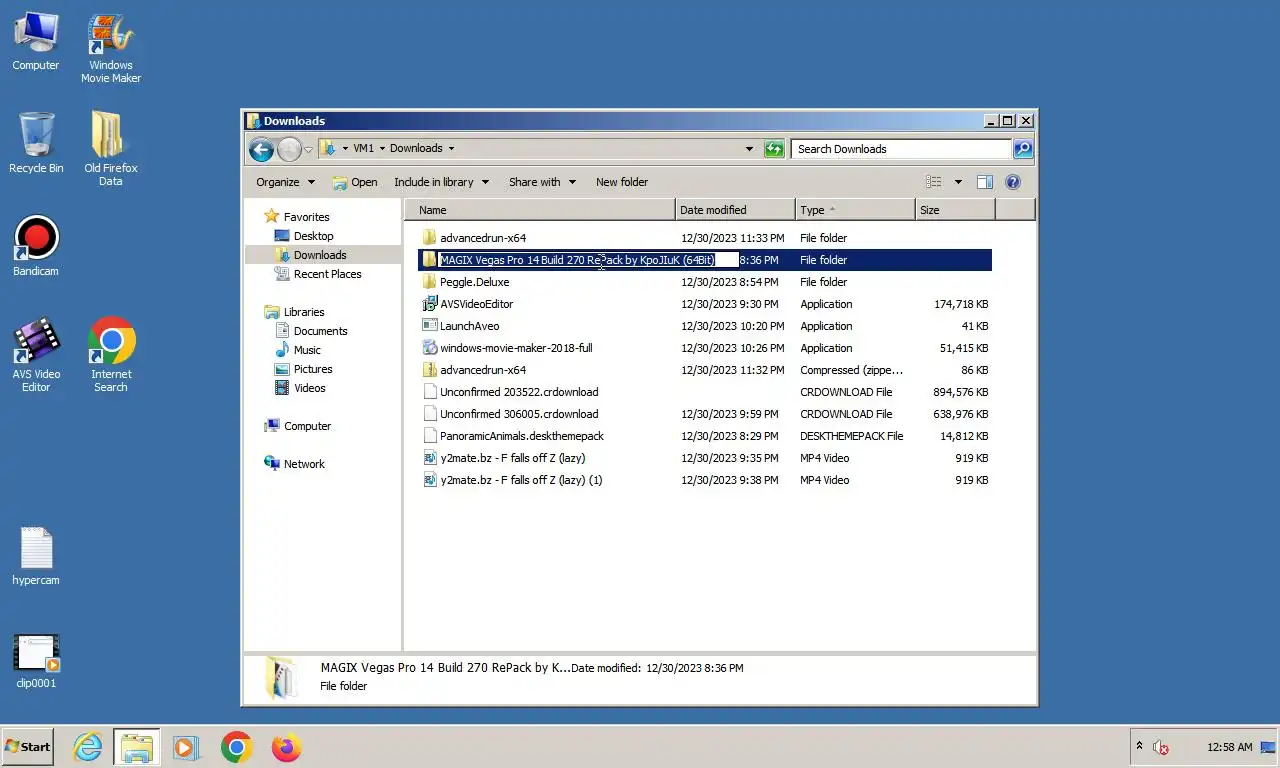Click the Forward navigation arrow in Explorer
Viewport: 1280px width, 768px height.
[289, 149]
